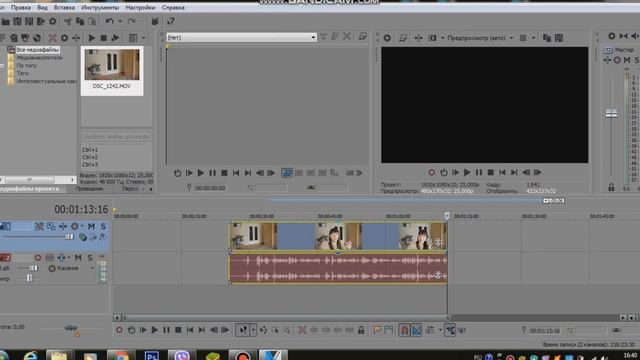The height and width of the screenshot is (360, 640).
Task: Toggle Loop Playback in timeline transport
Action: [x=131, y=330]
